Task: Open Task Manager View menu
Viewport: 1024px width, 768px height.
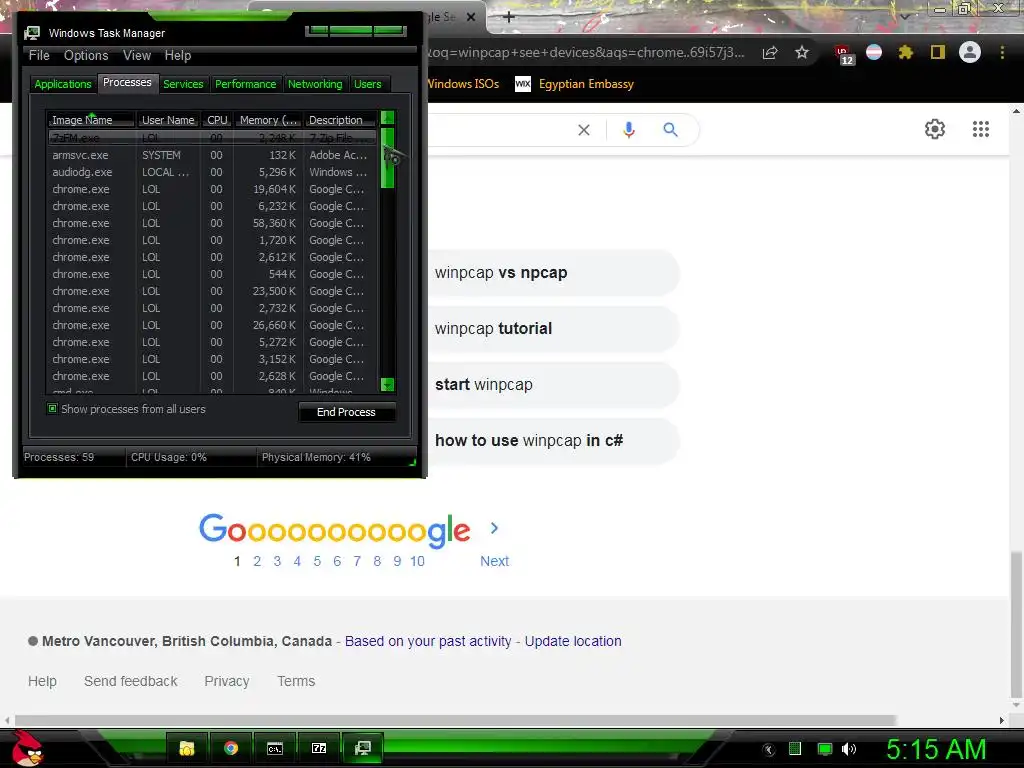Action: click(x=137, y=56)
